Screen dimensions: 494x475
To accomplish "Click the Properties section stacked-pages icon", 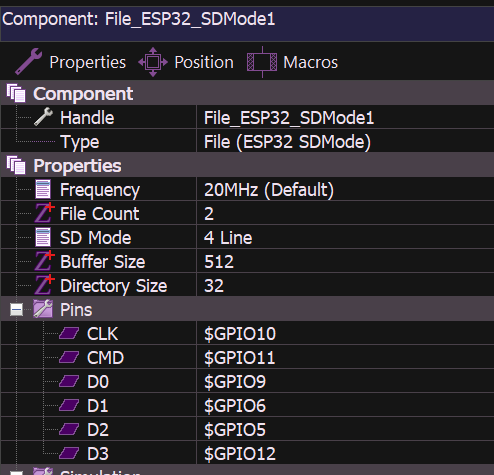I will [16, 165].
